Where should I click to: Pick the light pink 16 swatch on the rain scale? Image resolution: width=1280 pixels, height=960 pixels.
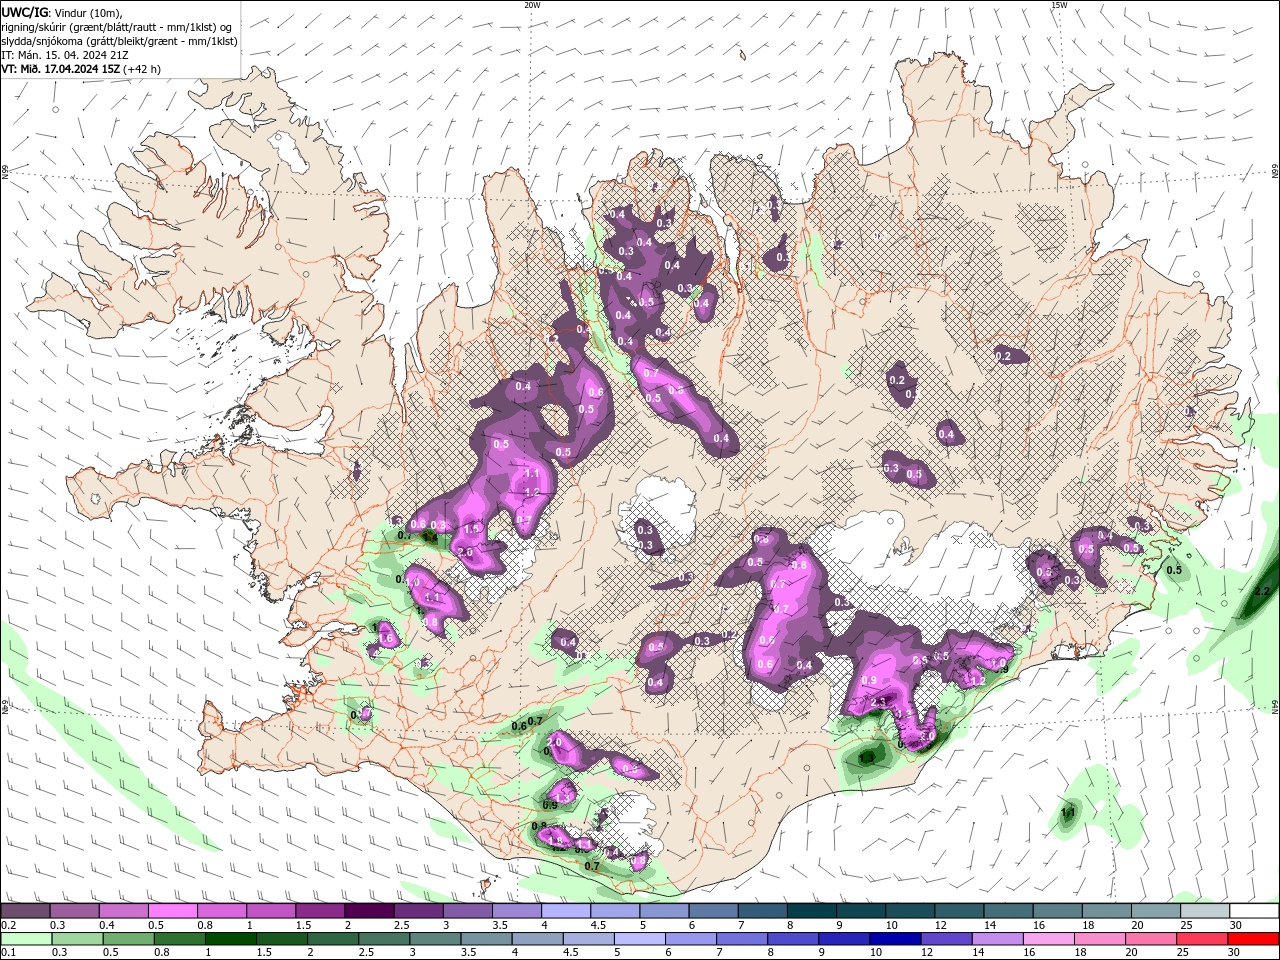[1048, 939]
